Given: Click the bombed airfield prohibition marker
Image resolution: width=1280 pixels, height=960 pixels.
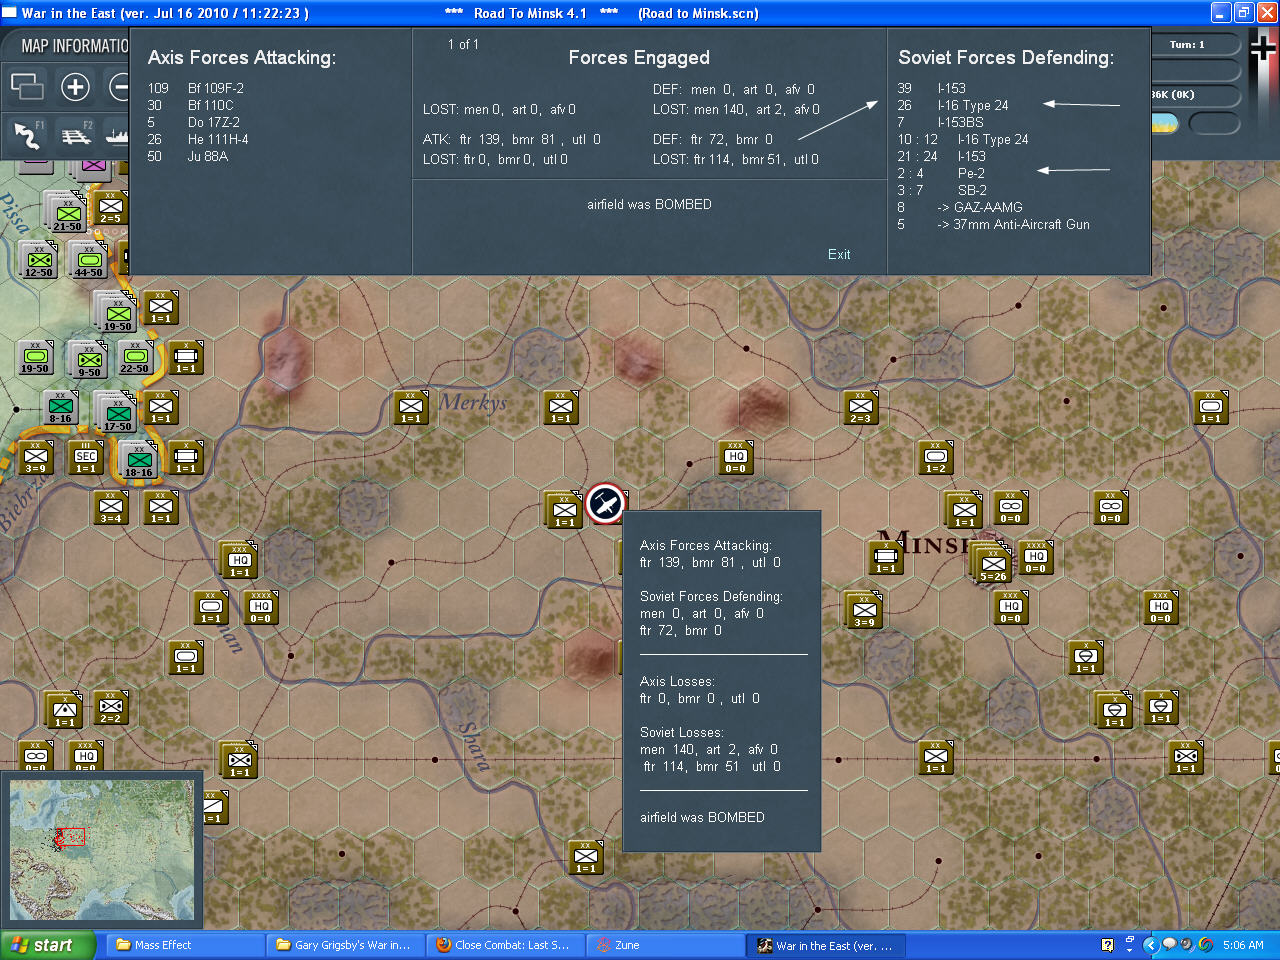Looking at the screenshot, I should click(606, 502).
